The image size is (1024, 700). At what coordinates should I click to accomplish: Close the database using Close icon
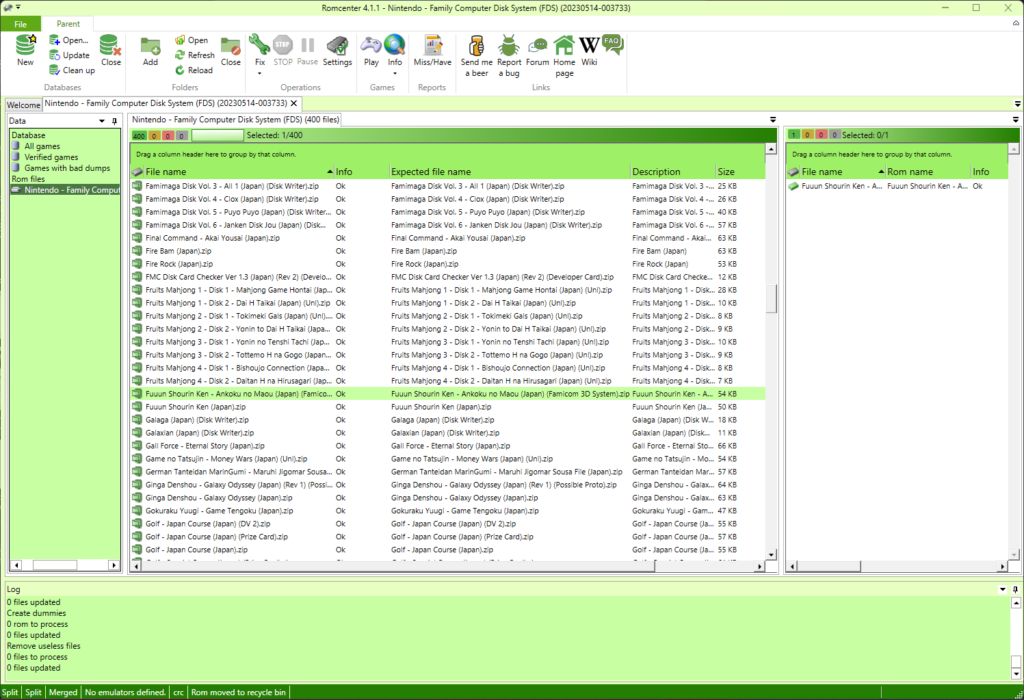[110, 50]
